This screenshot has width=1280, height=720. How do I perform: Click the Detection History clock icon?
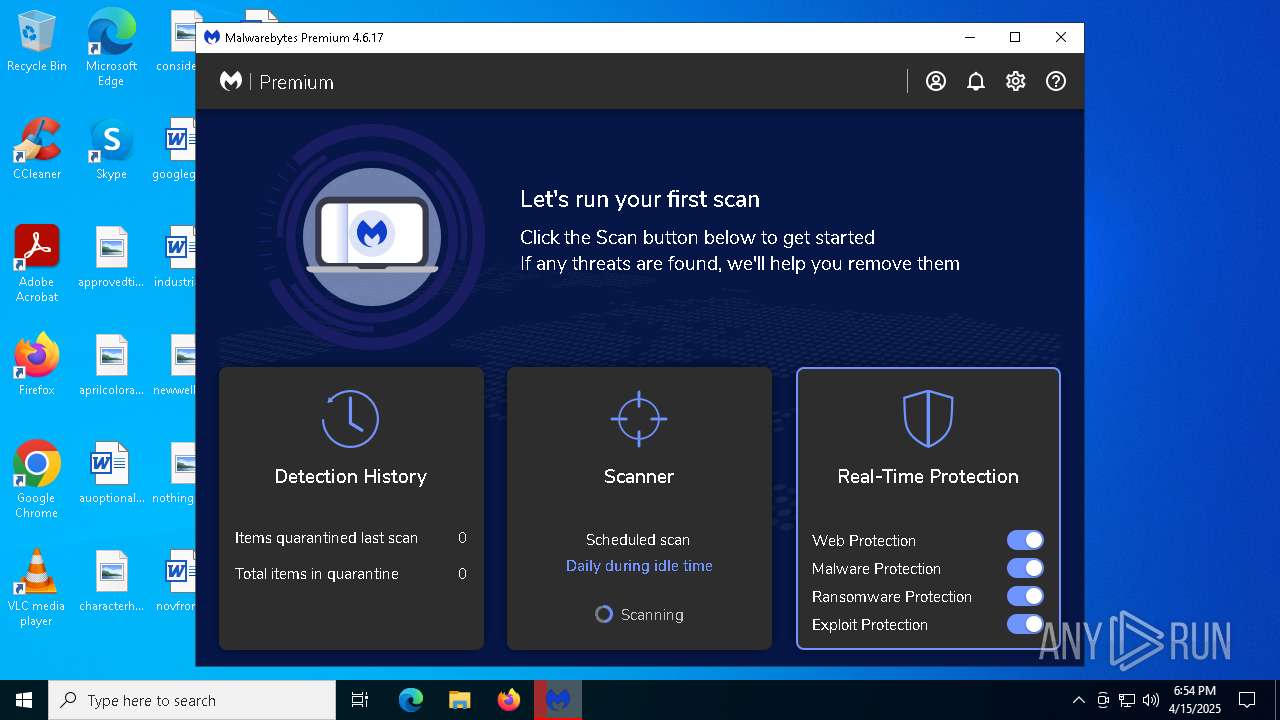(351, 418)
